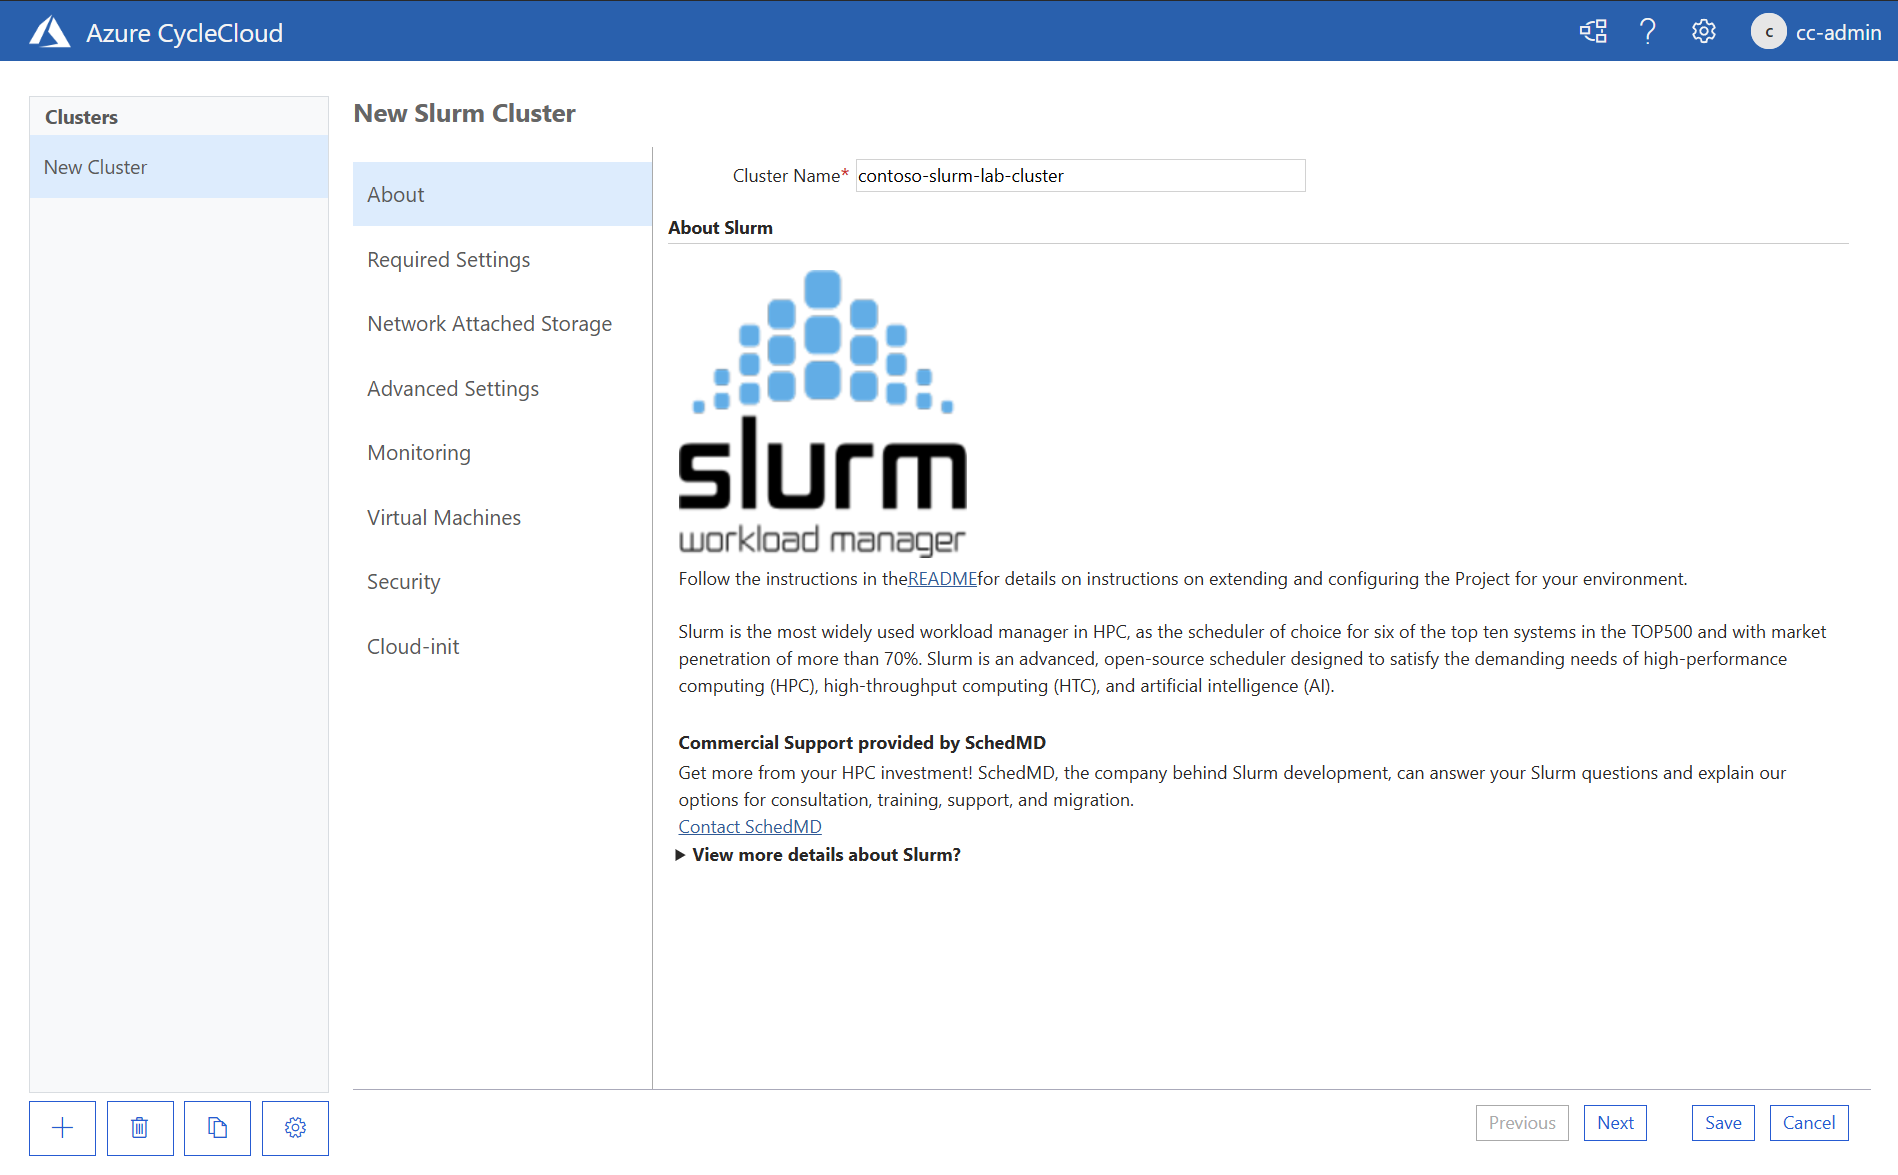This screenshot has width=1898, height=1175.
Task: Copy cluster using the duplicate icon
Action: click(217, 1128)
